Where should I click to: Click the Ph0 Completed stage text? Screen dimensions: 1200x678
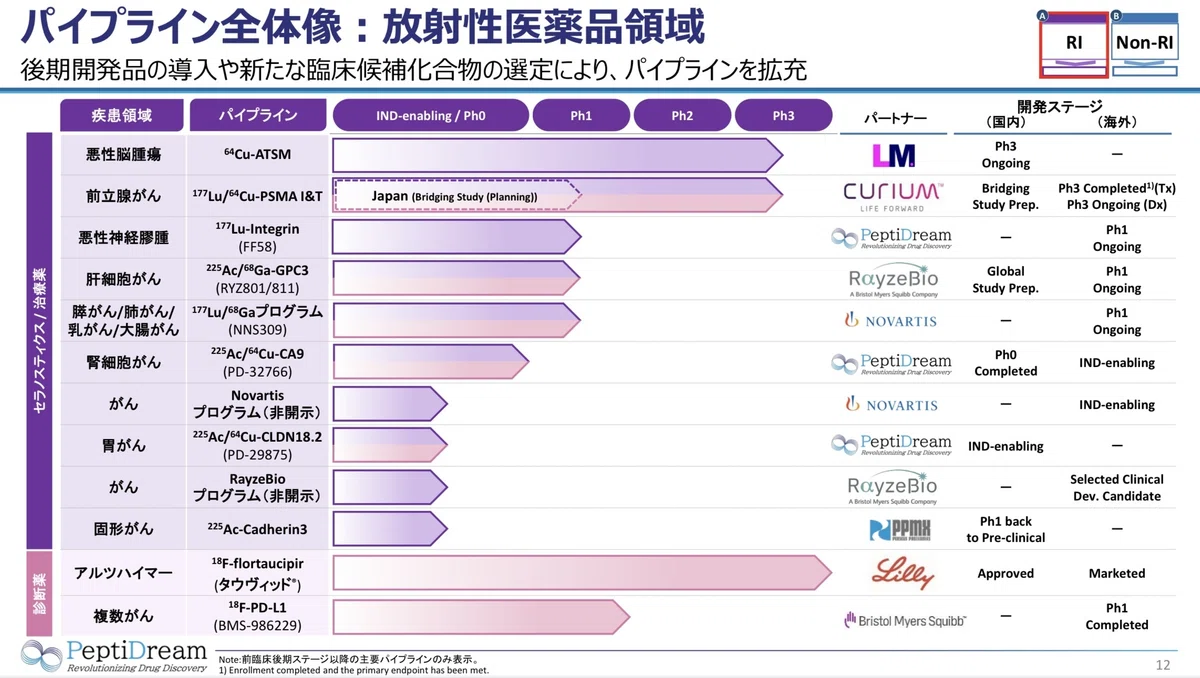[x=1005, y=363]
